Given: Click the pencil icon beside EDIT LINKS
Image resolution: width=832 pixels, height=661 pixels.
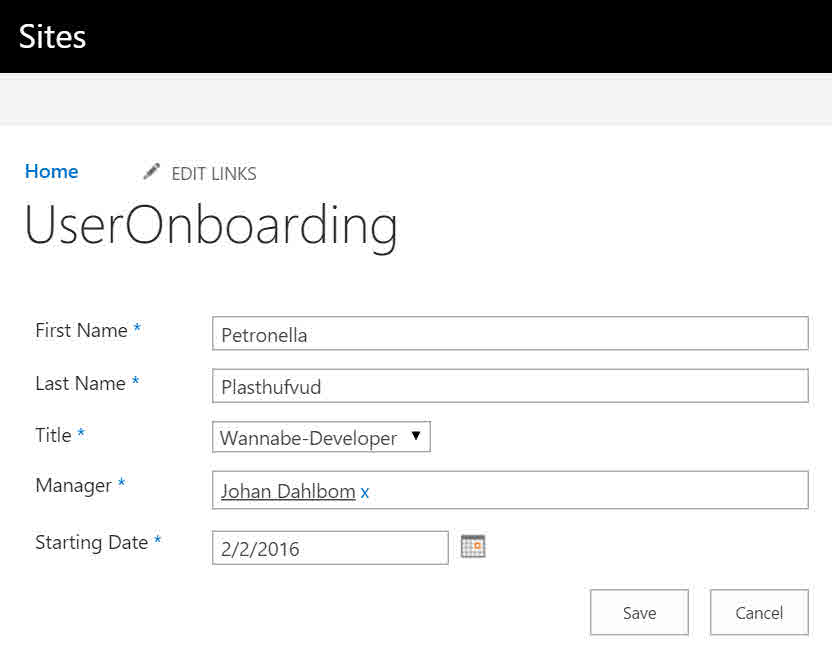Looking at the screenshot, I should point(151,172).
